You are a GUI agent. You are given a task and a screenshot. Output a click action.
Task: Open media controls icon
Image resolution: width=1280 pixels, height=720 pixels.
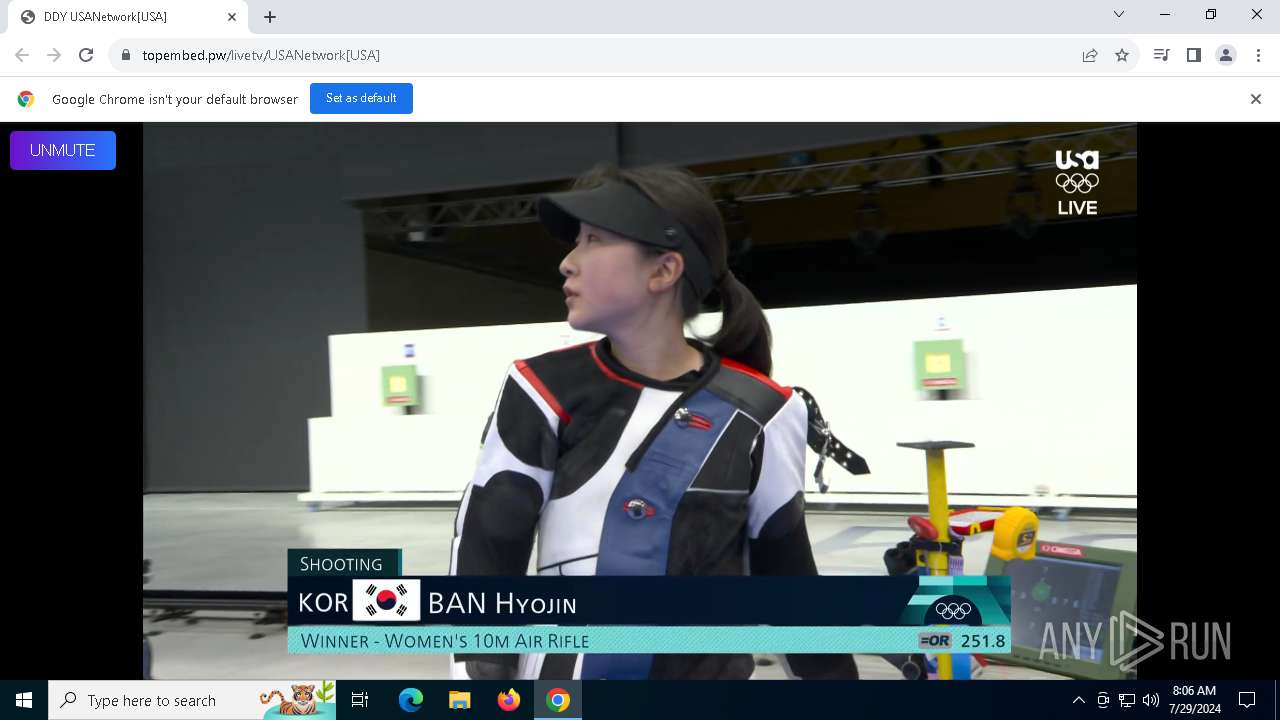pos(1161,55)
